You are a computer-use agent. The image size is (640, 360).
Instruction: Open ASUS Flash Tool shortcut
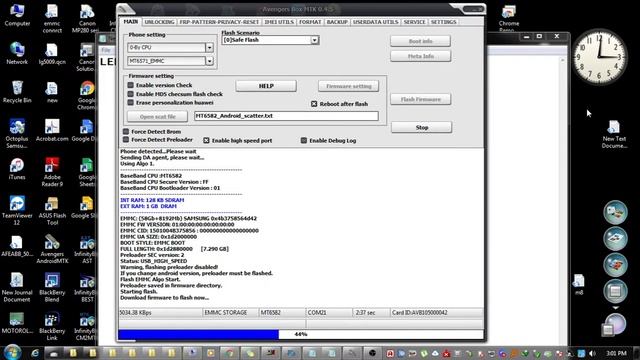coord(52,211)
